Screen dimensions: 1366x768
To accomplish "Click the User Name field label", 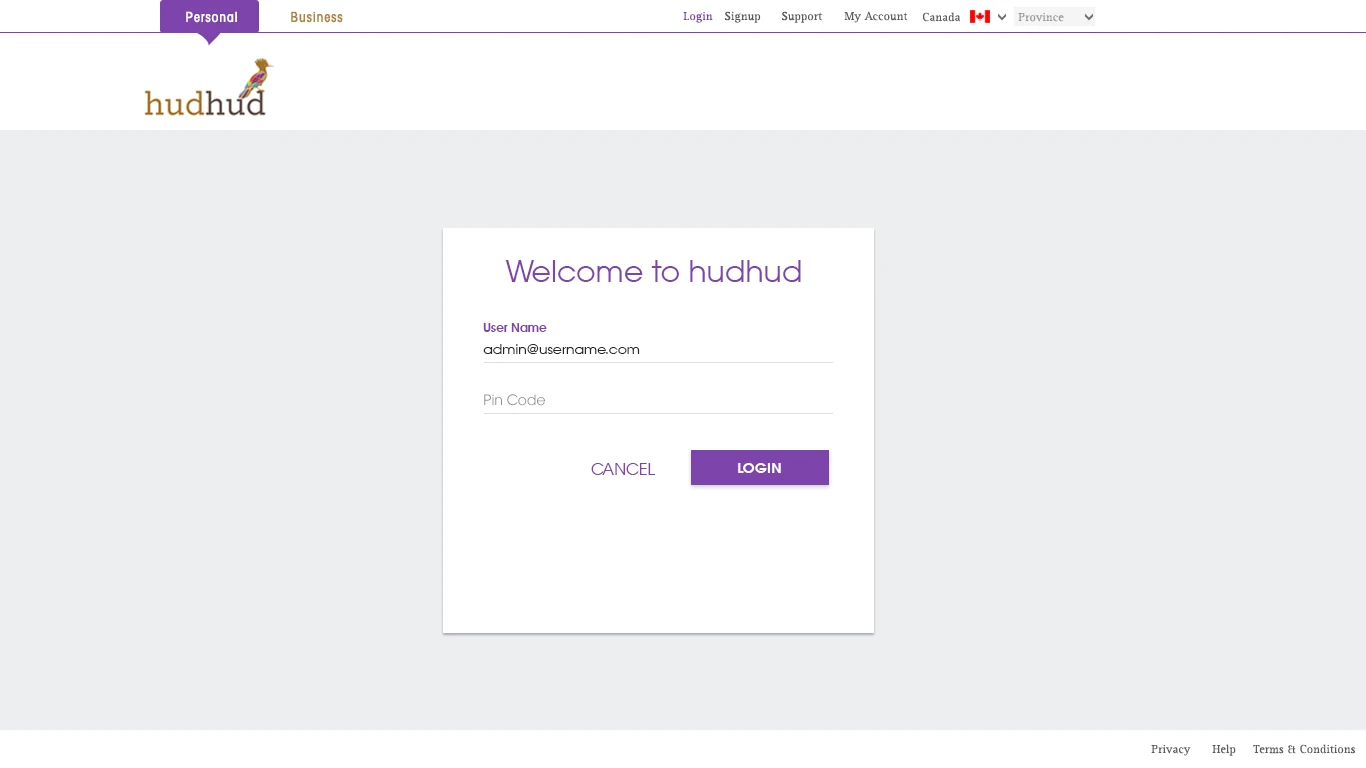I will coord(515,327).
